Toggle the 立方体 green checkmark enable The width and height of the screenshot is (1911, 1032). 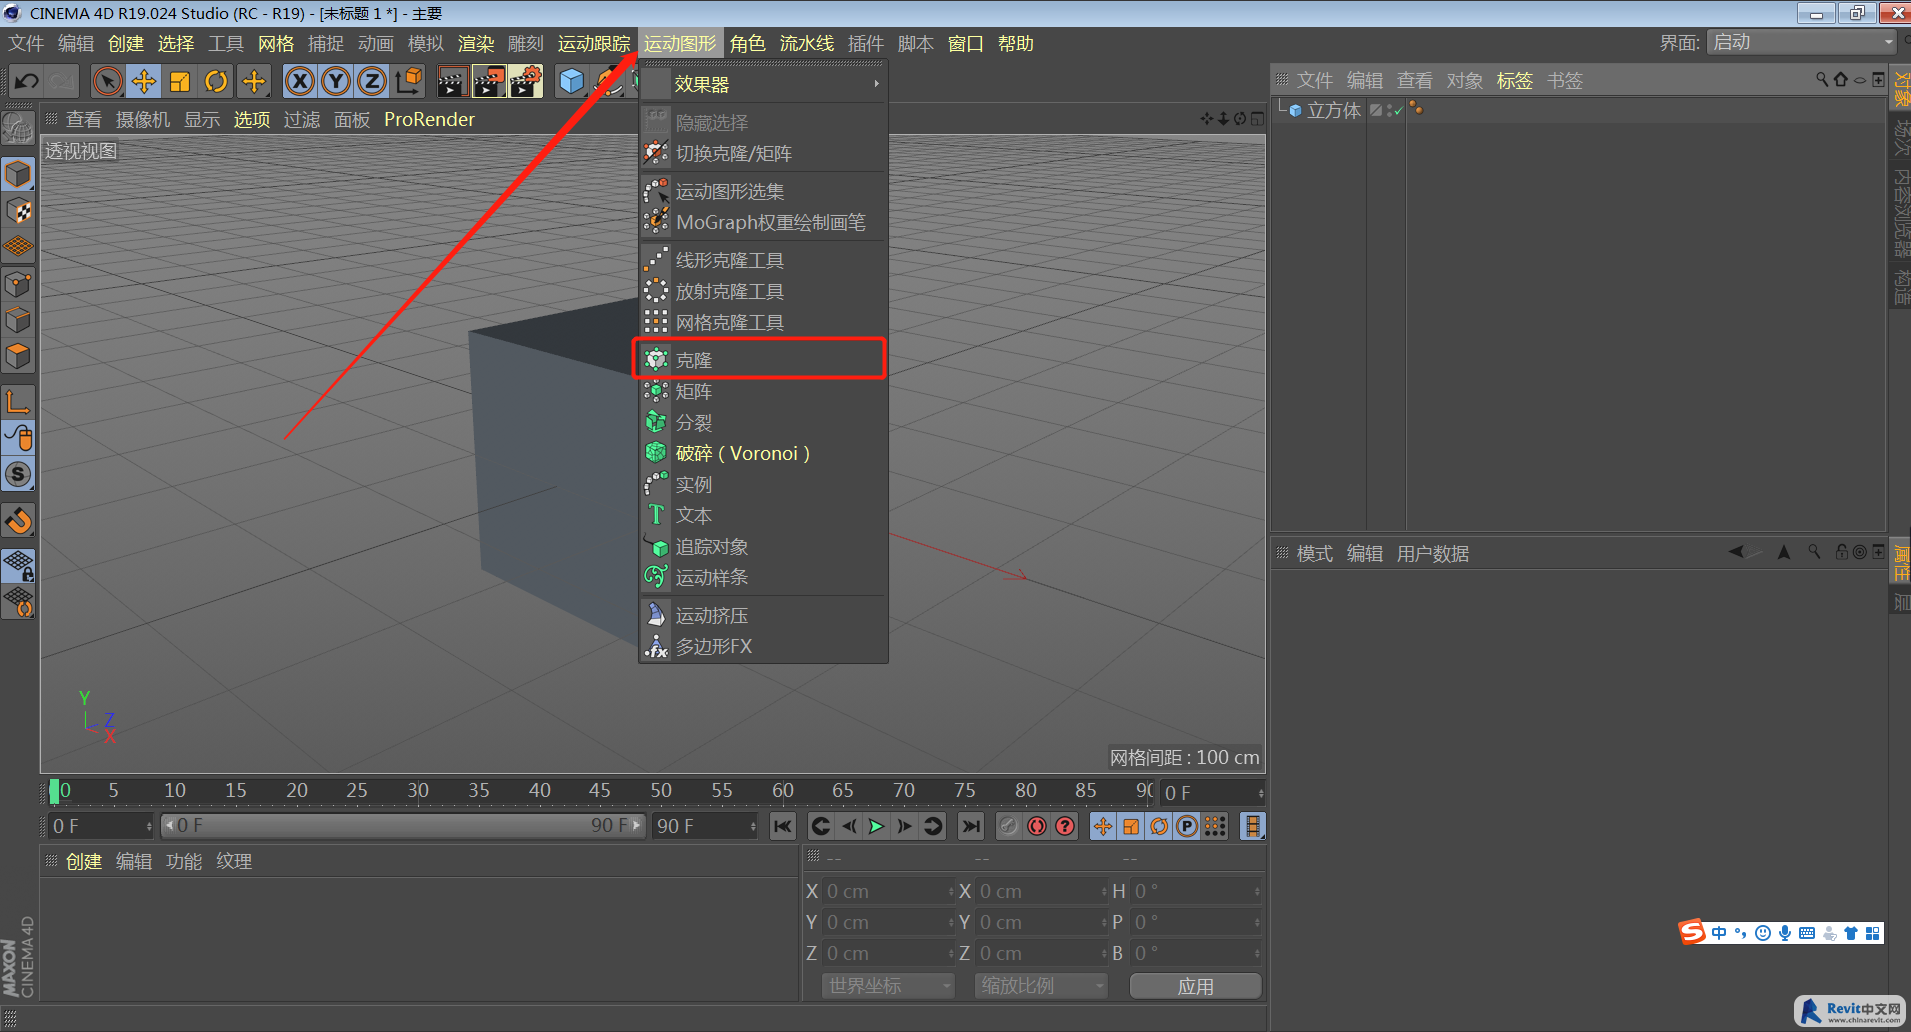coord(1397,111)
